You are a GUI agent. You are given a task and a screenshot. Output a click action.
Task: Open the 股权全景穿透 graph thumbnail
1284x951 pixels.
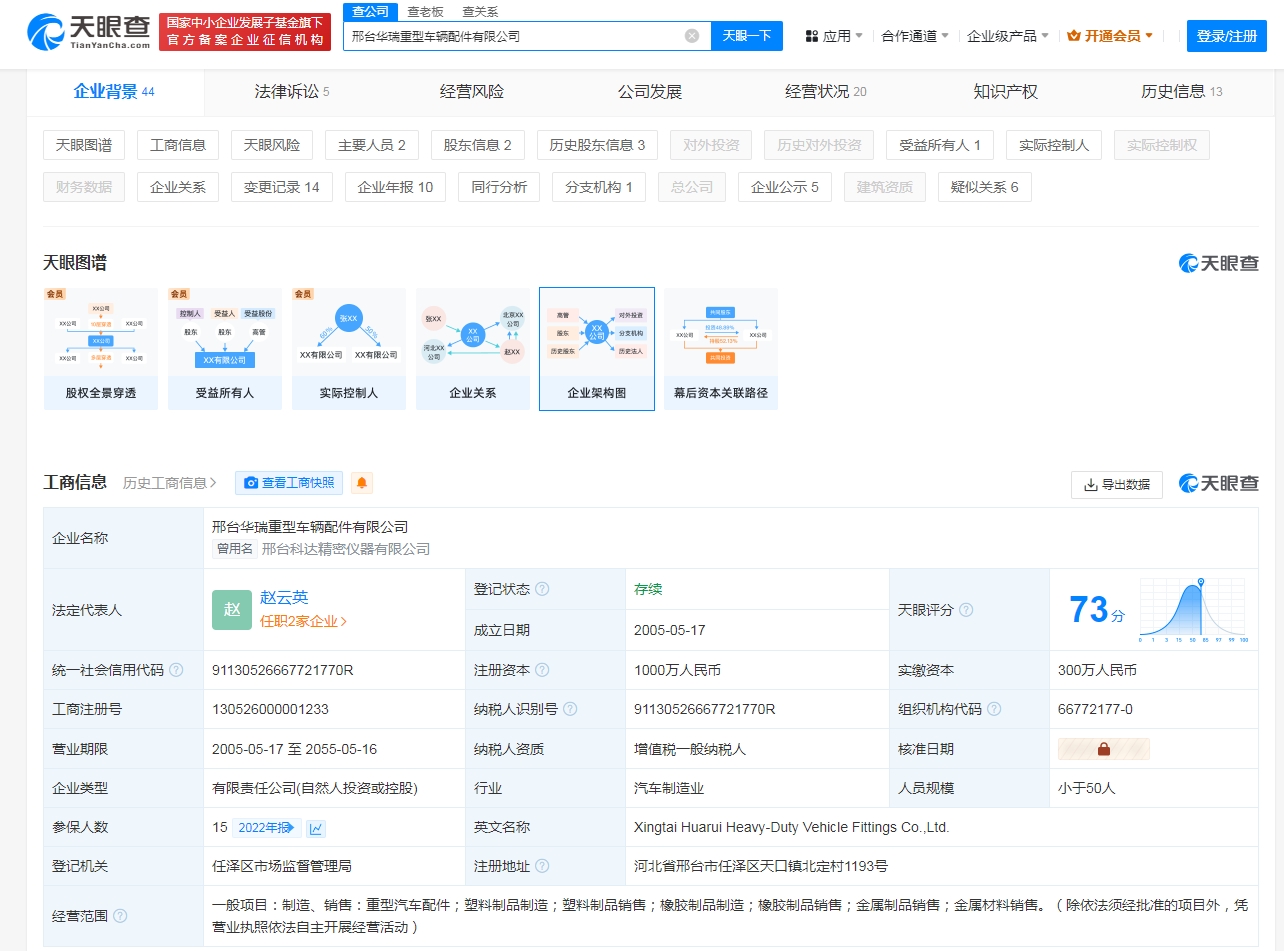click(101, 349)
